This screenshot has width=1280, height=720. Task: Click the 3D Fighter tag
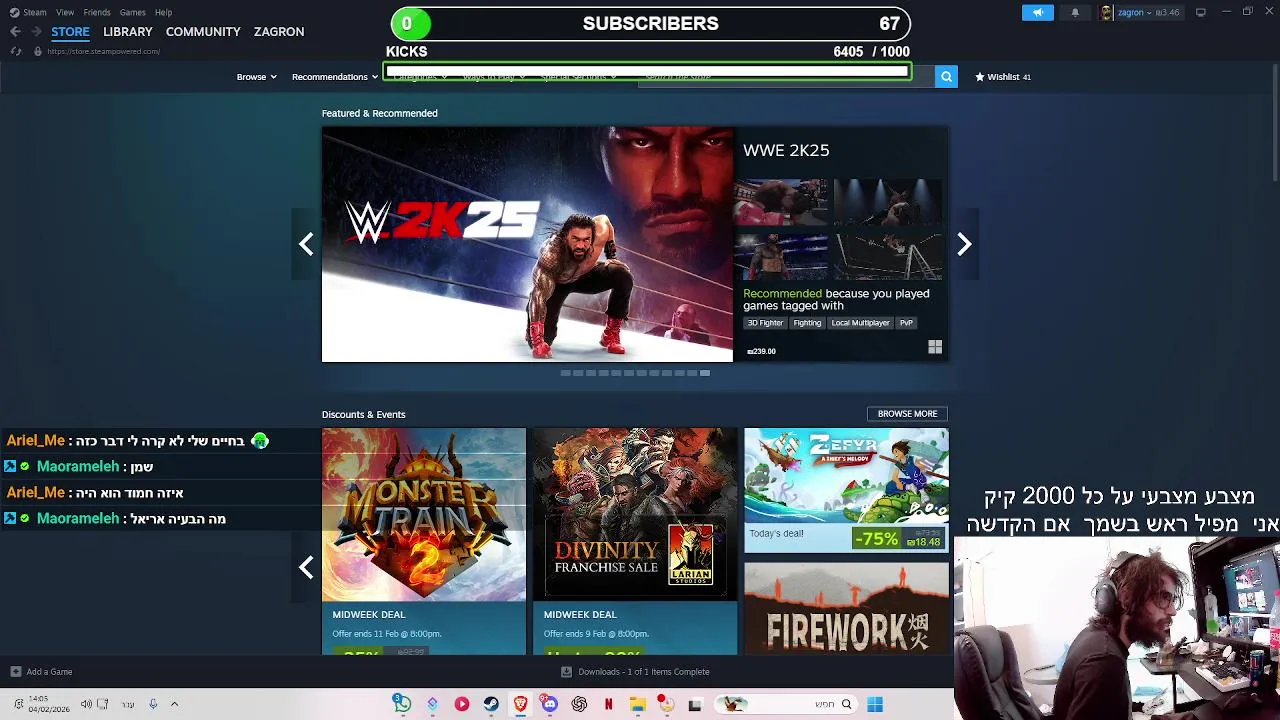(x=765, y=323)
